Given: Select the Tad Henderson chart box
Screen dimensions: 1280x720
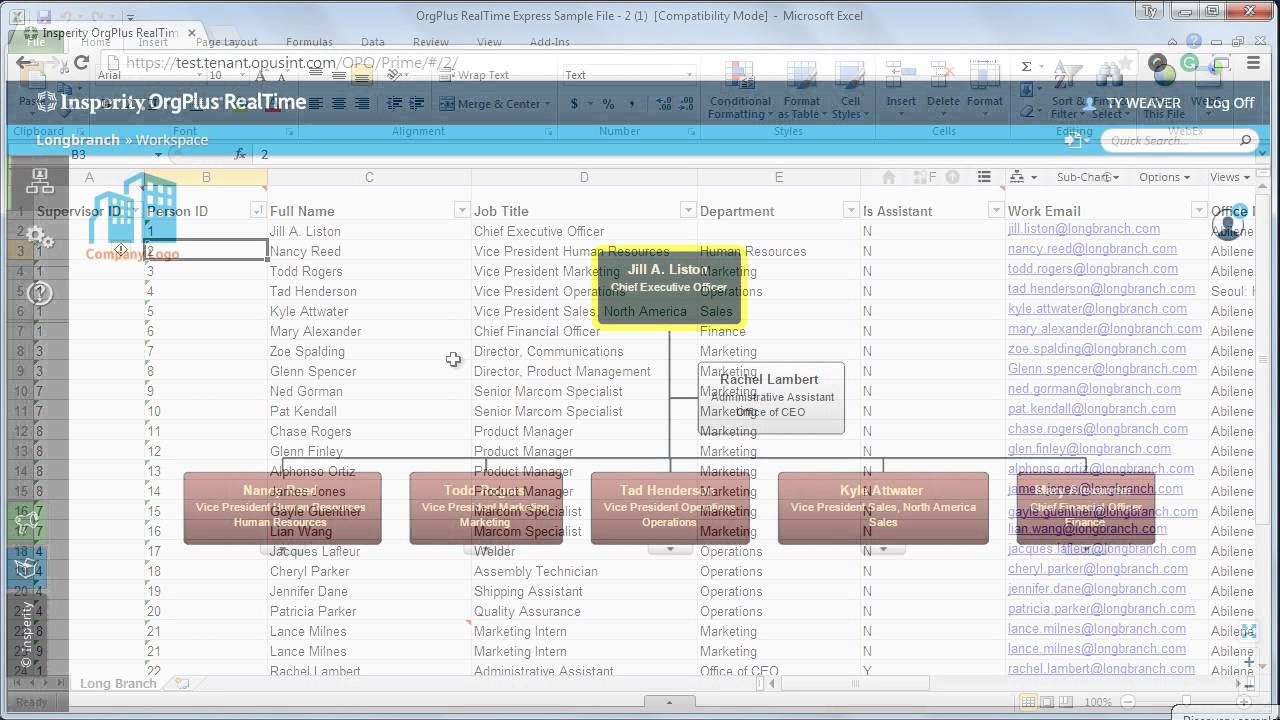Looking at the screenshot, I should tap(670, 508).
